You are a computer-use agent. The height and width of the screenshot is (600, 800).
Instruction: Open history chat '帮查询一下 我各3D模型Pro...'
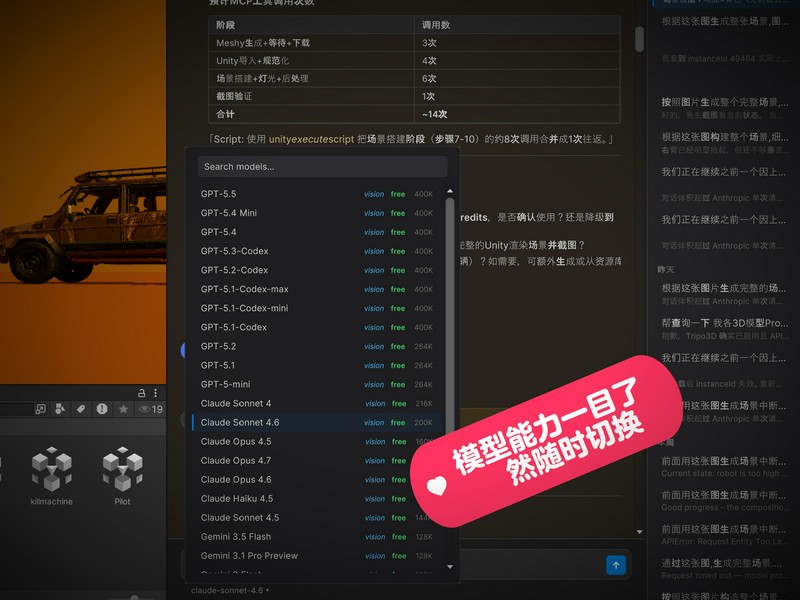tap(724, 329)
